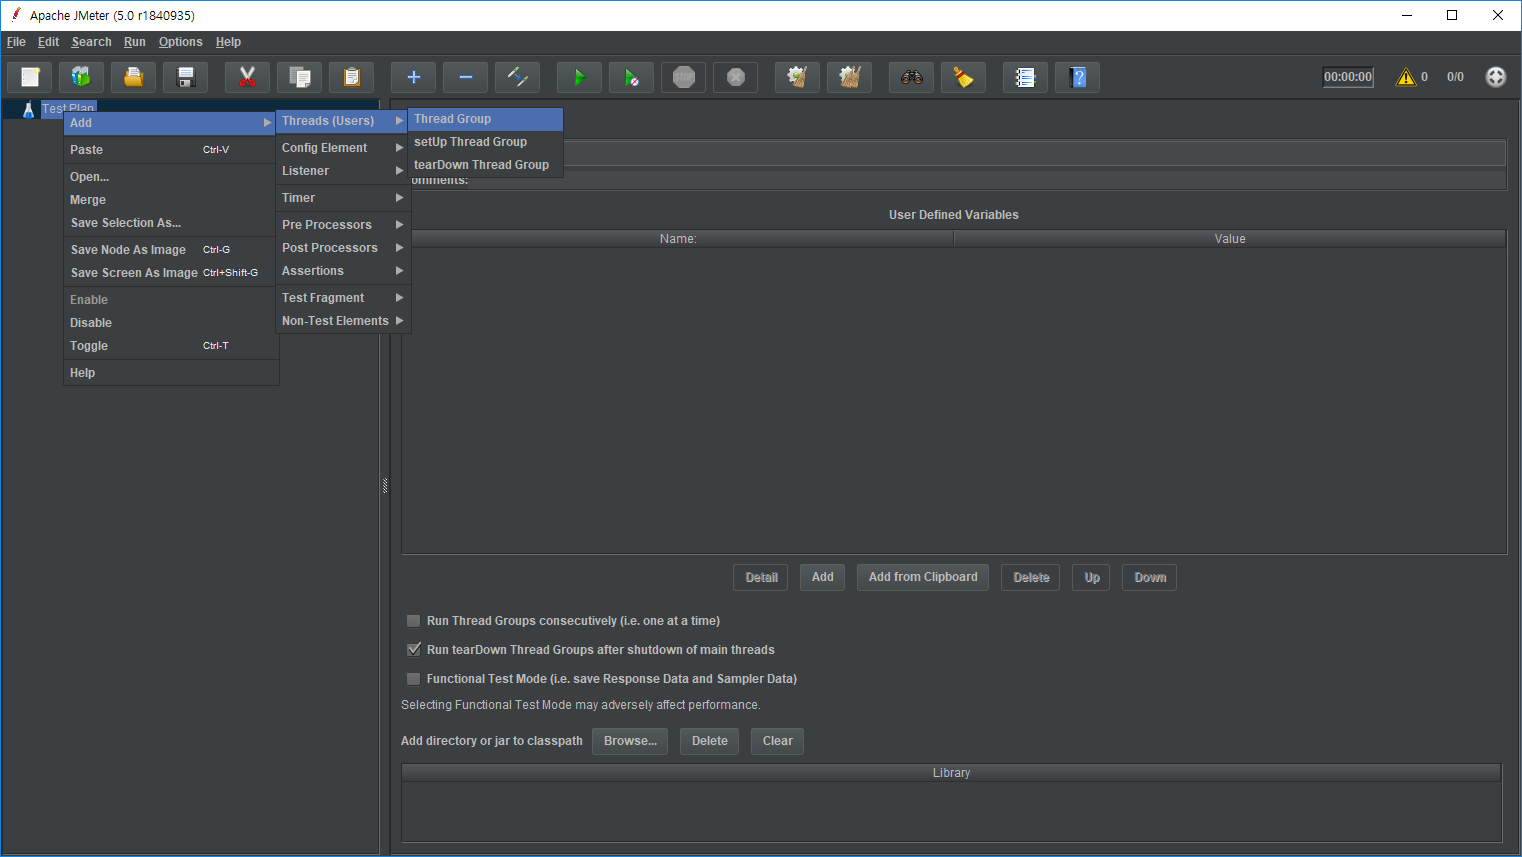
Task: Click Down button below variables table
Action: (x=1150, y=578)
